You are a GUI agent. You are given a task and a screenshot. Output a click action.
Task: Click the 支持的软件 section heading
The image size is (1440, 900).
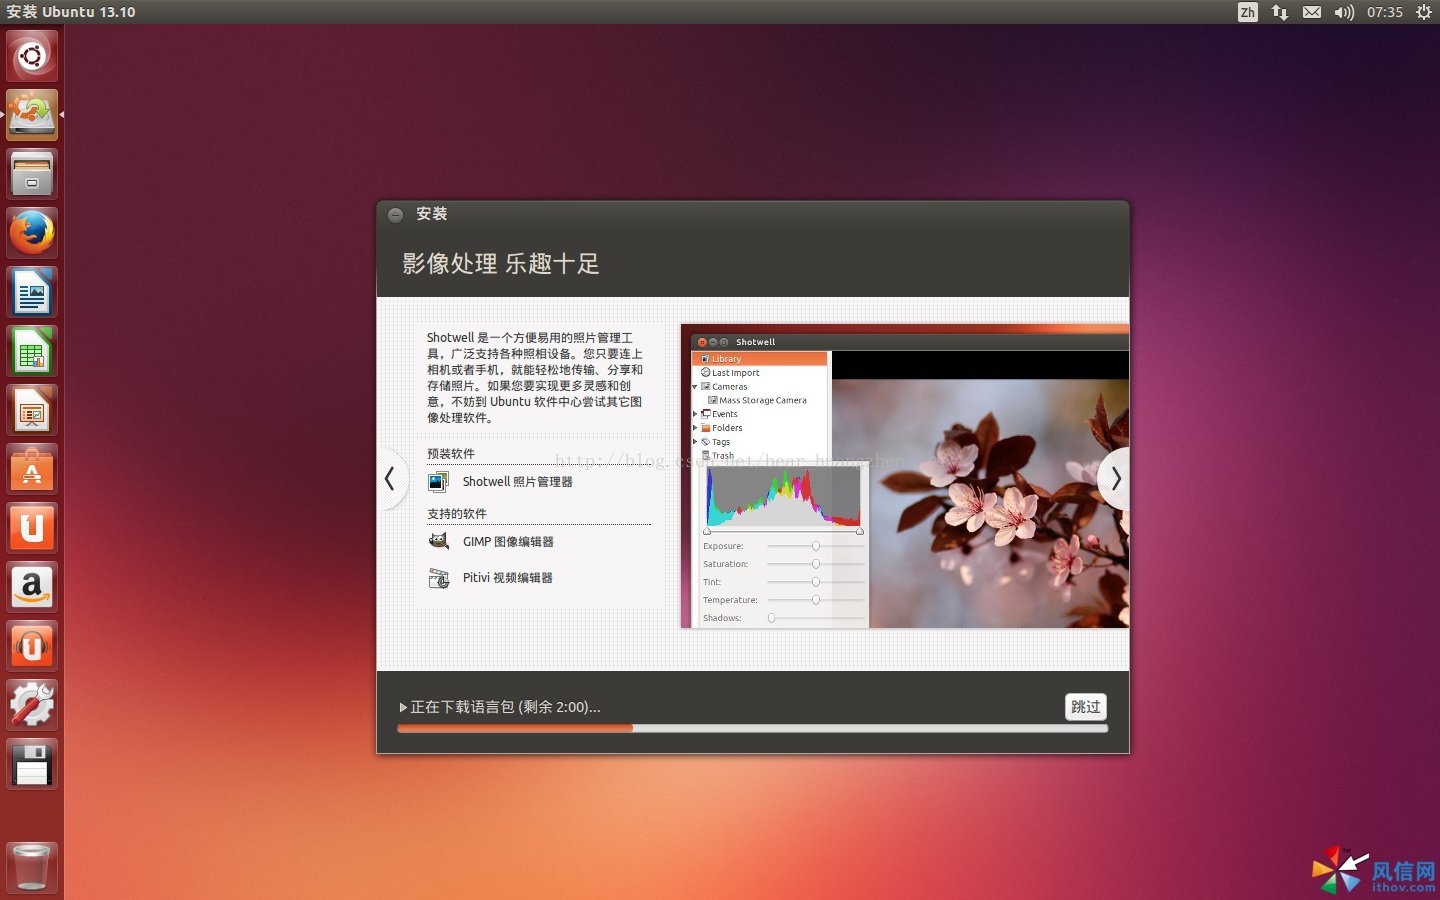(x=457, y=514)
